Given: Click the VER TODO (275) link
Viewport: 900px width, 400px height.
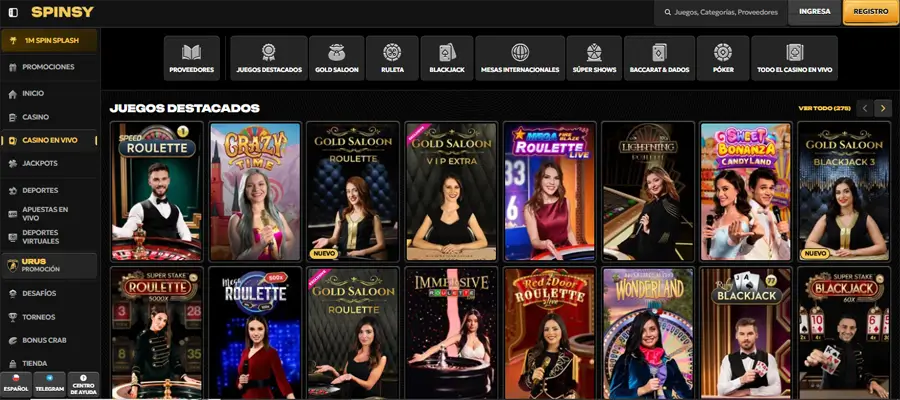Looking at the screenshot, I should [824, 108].
